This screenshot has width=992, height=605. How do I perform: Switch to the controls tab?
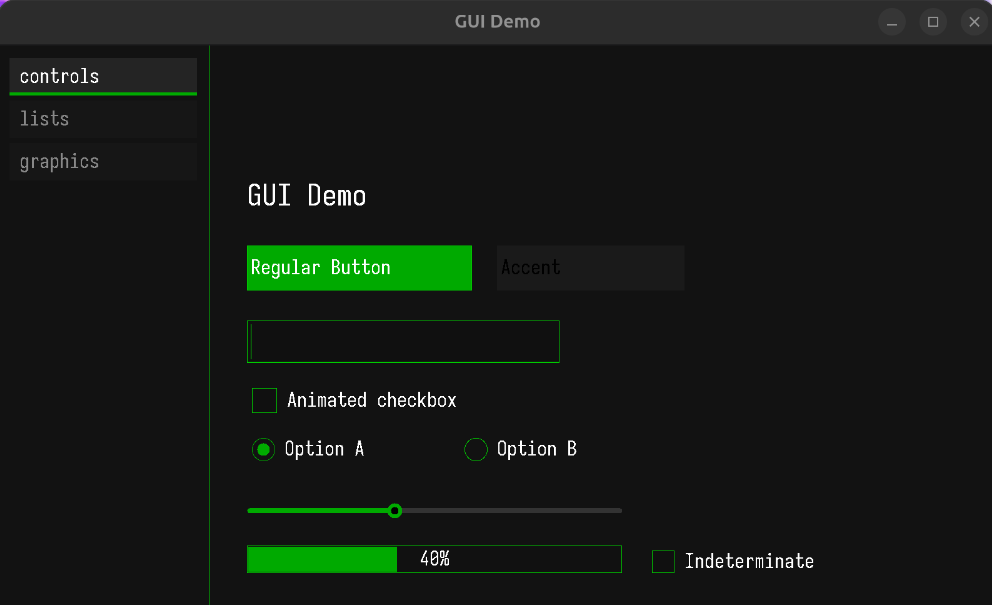[x=103, y=77]
